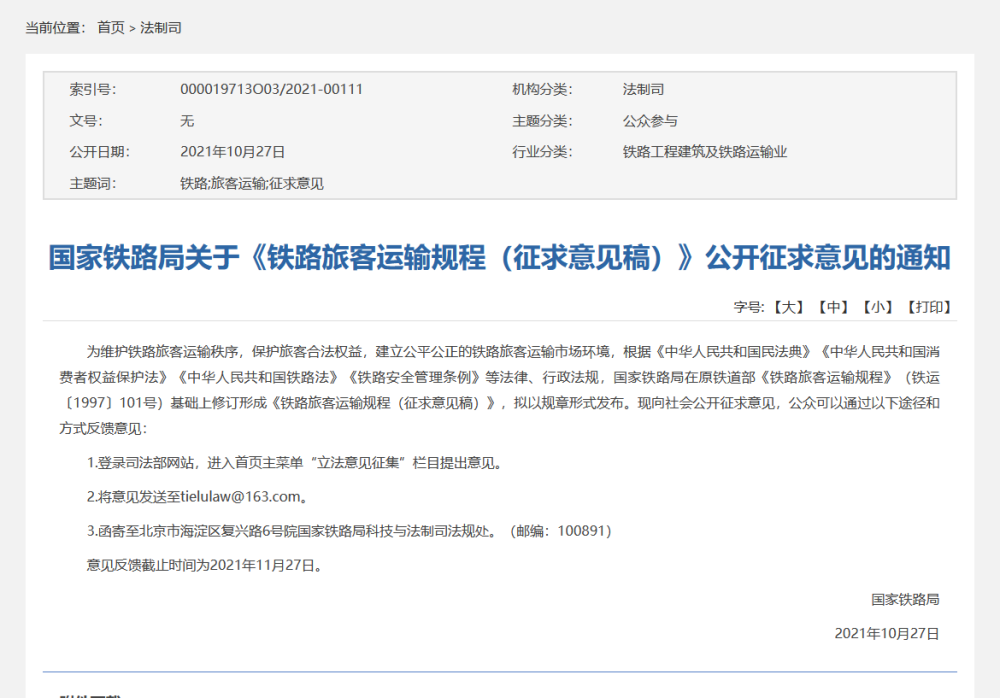Viewport: 1000px width, 698px height.
Task: Select 铁路工程建筑及铁路运输业 industry classification
Action: coord(705,152)
